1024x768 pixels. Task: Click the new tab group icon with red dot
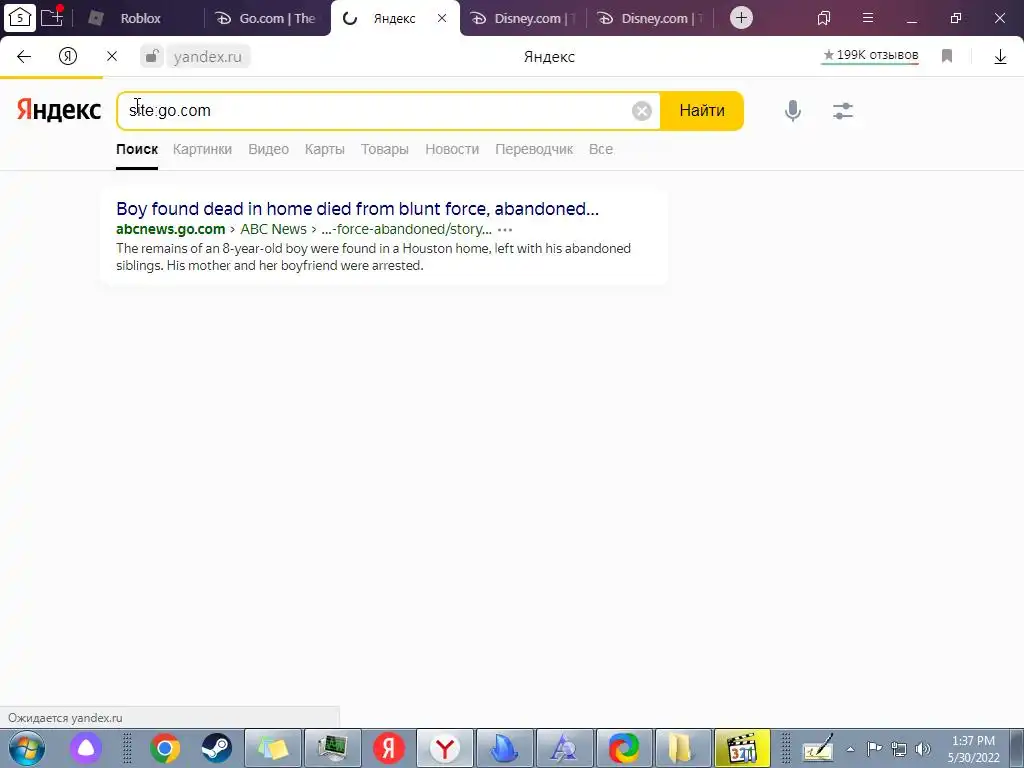point(52,16)
